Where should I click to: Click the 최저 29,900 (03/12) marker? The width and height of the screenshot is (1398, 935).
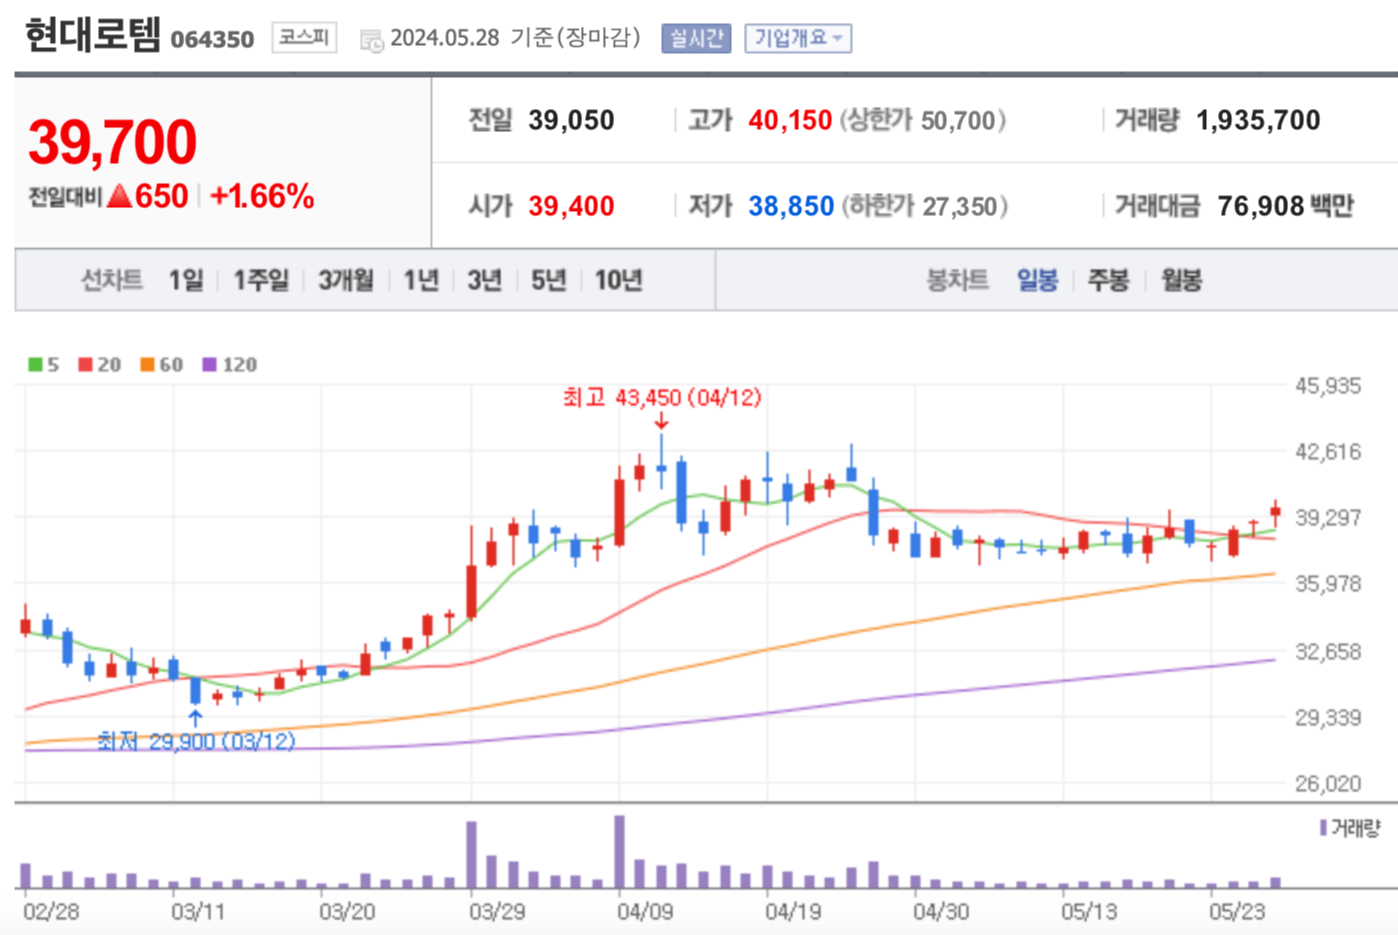point(196,741)
